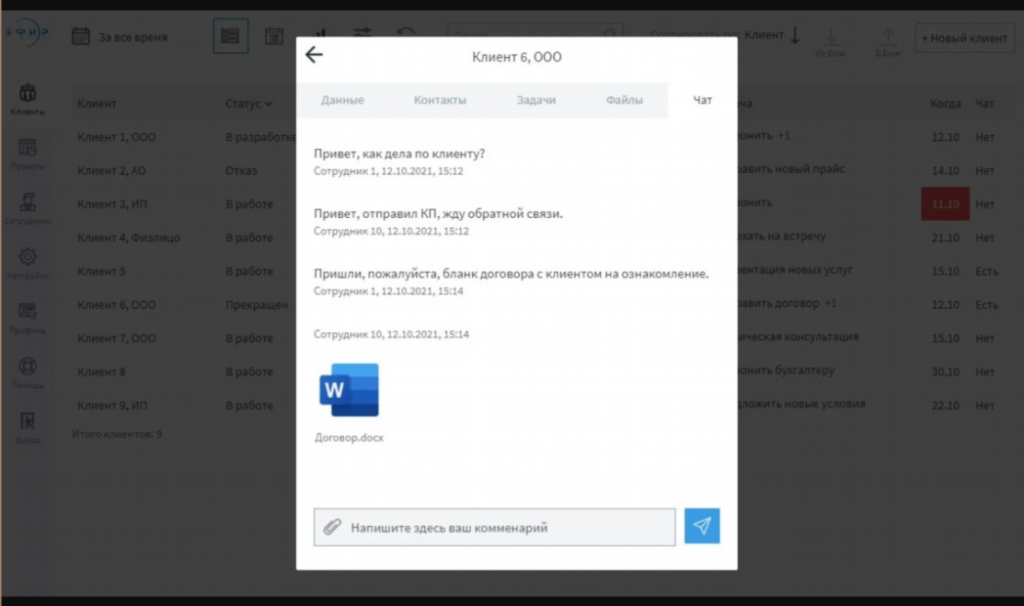Switch to the Данные tab

[342, 100]
